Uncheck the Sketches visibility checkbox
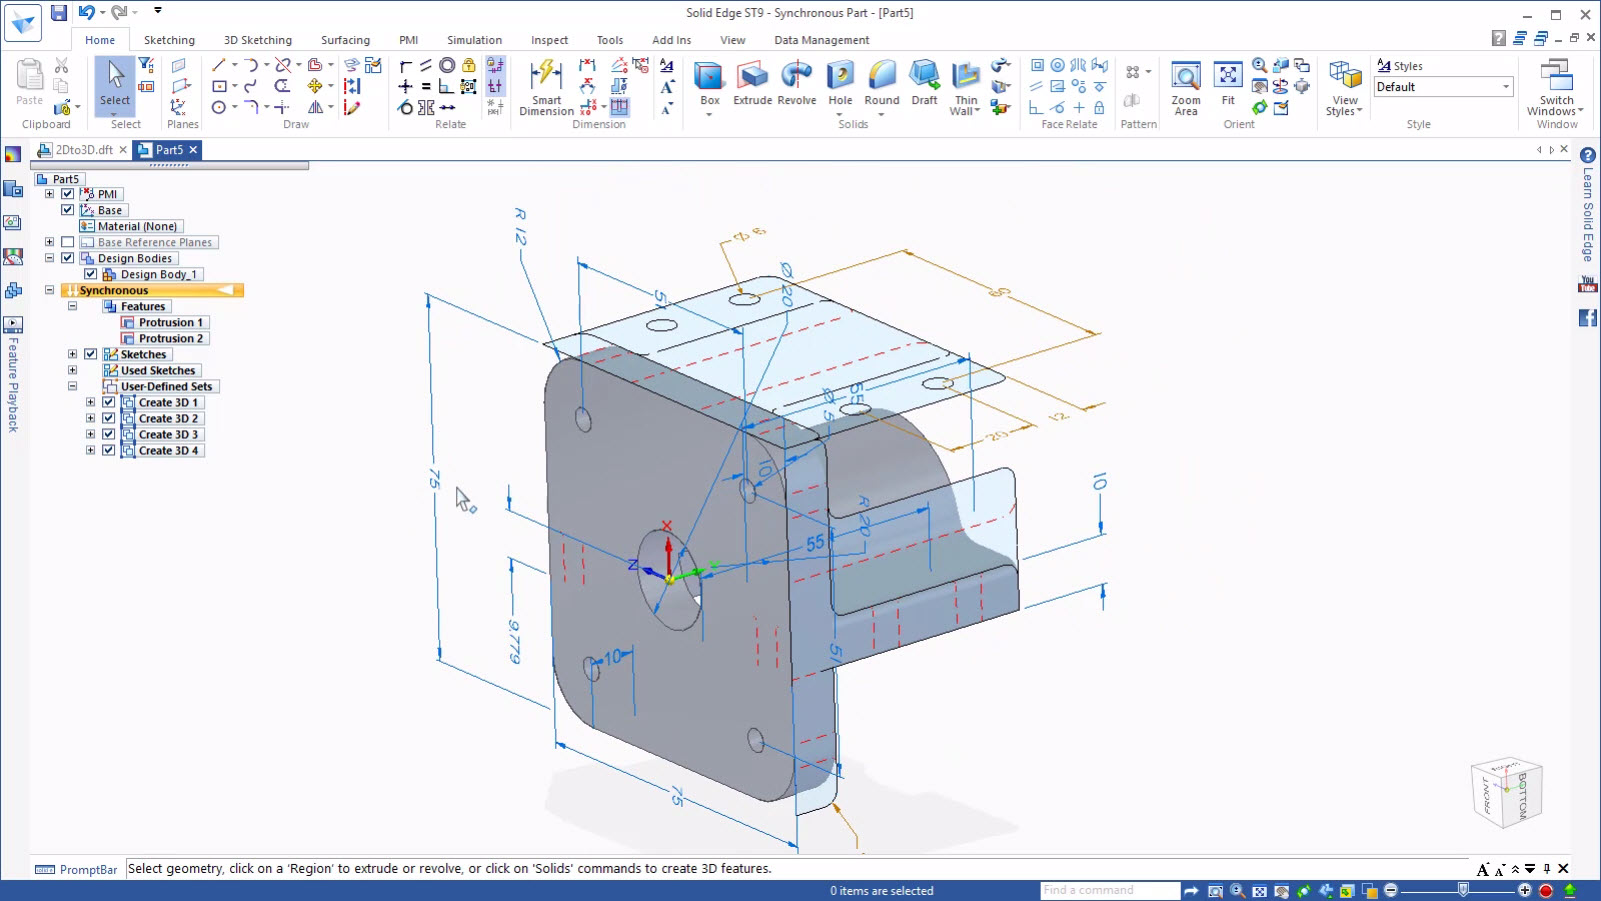This screenshot has width=1601, height=901. coord(91,354)
